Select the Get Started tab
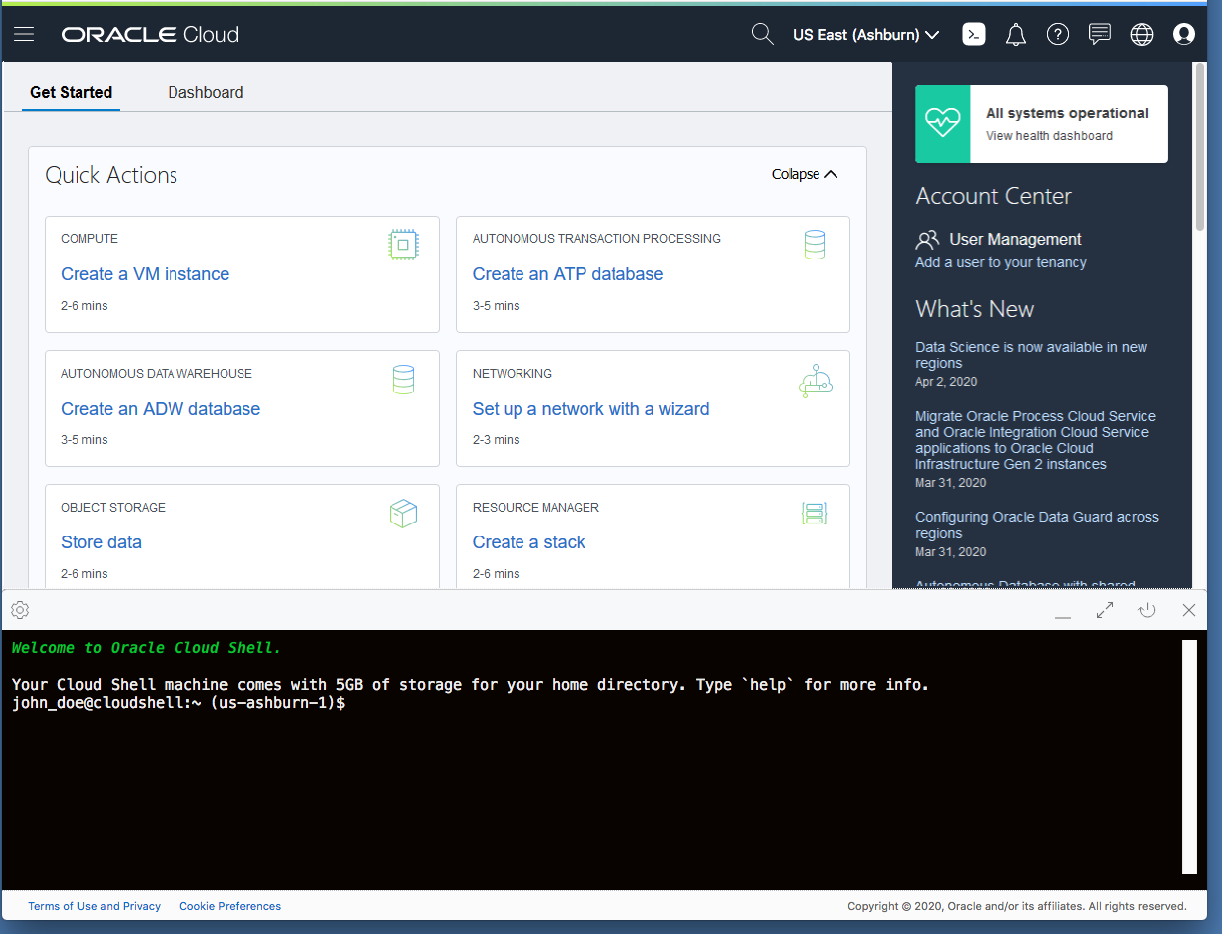 pos(70,92)
